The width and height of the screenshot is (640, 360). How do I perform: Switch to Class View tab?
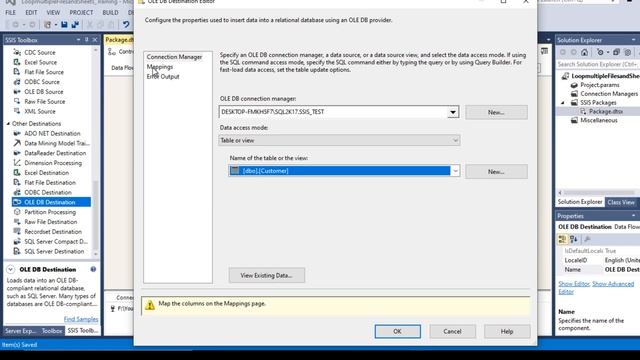620,202
